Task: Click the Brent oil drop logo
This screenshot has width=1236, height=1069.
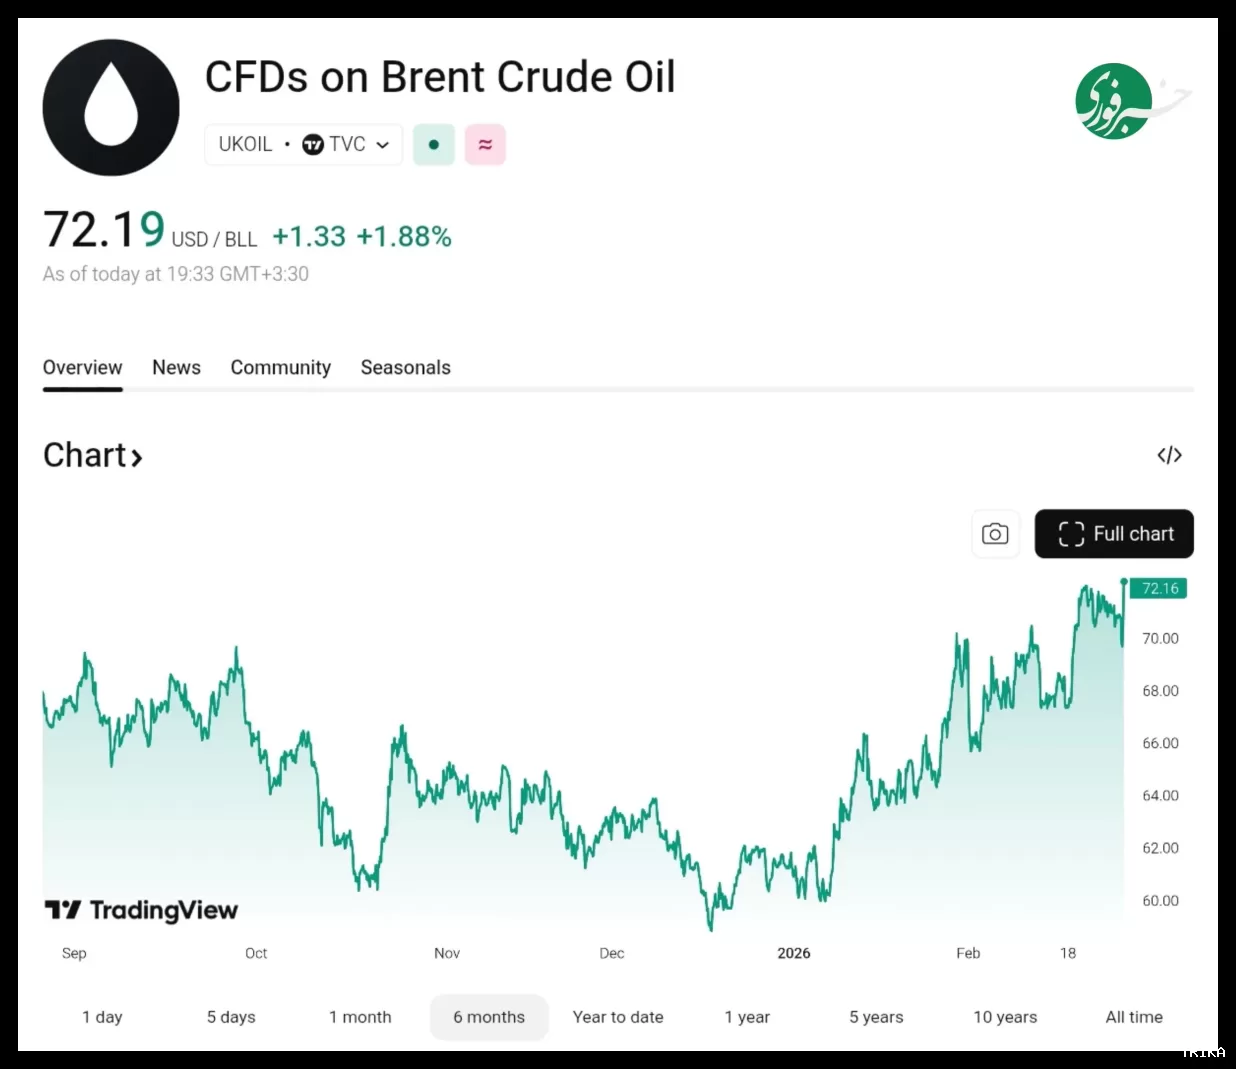Action: 111,108
